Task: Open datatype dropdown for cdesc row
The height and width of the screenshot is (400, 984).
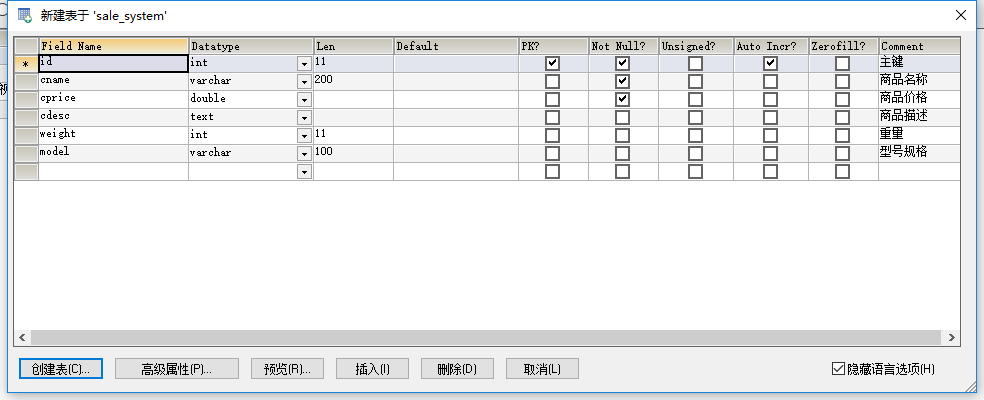Action: (x=304, y=117)
